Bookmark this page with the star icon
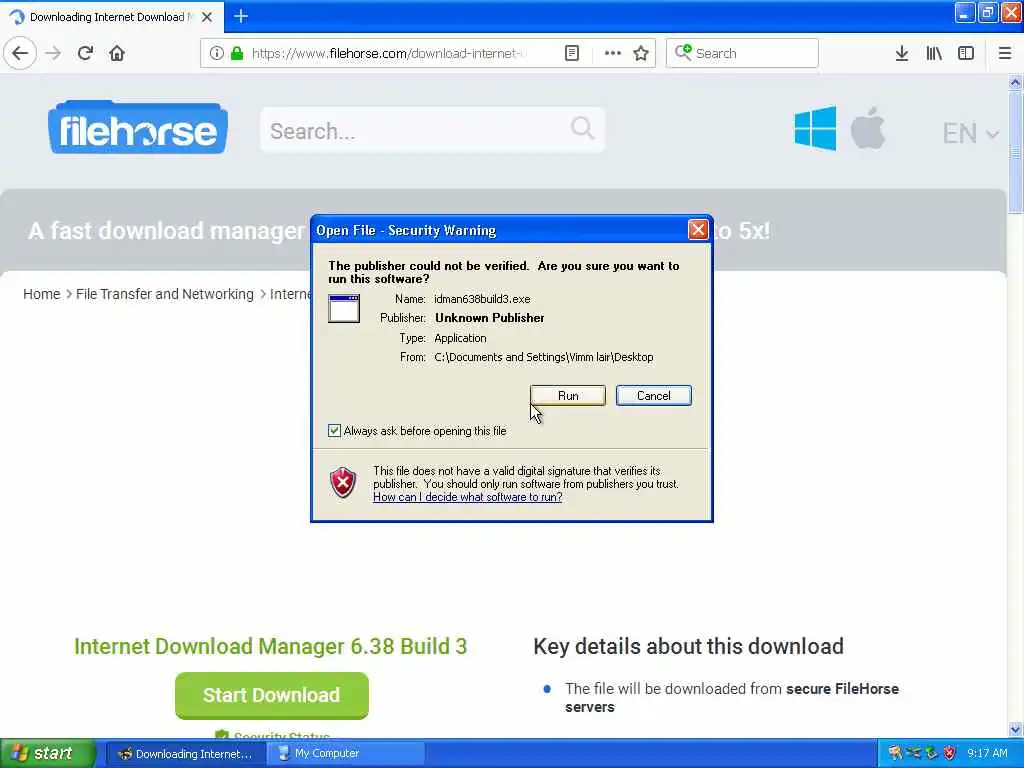 [641, 53]
